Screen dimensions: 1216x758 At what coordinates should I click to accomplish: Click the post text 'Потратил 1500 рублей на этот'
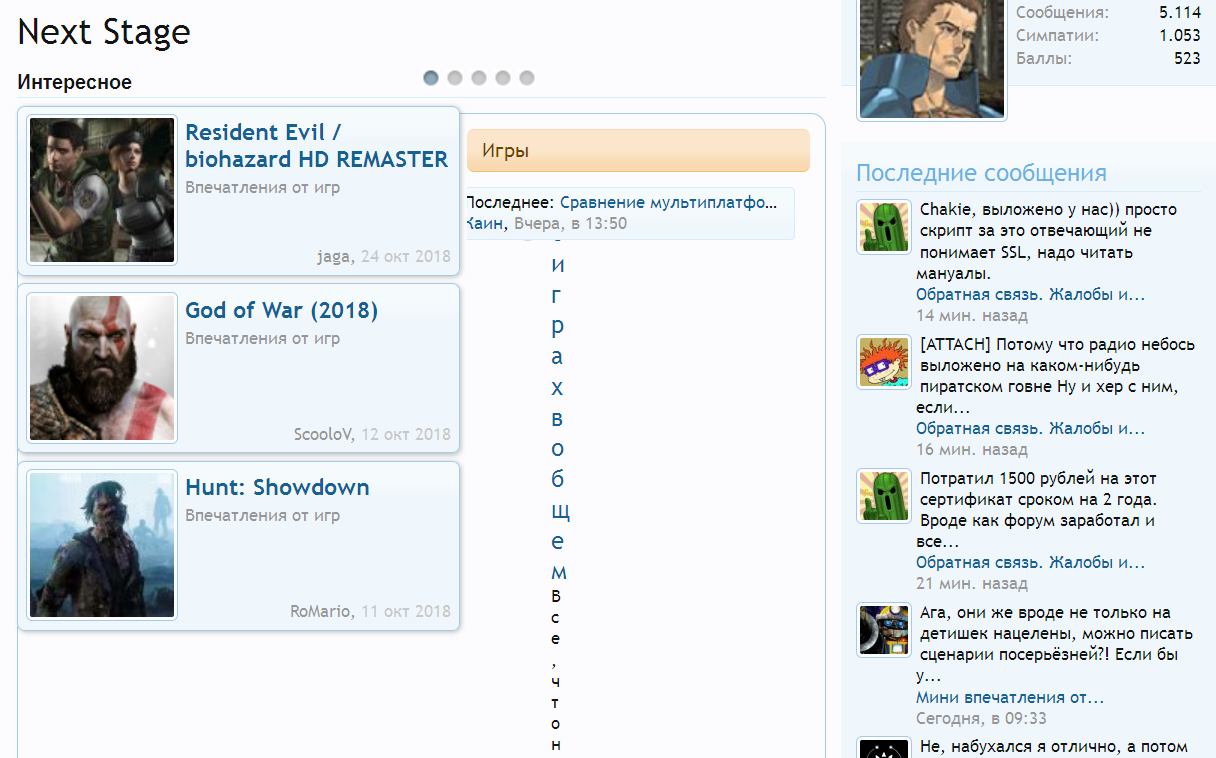(x=1038, y=510)
